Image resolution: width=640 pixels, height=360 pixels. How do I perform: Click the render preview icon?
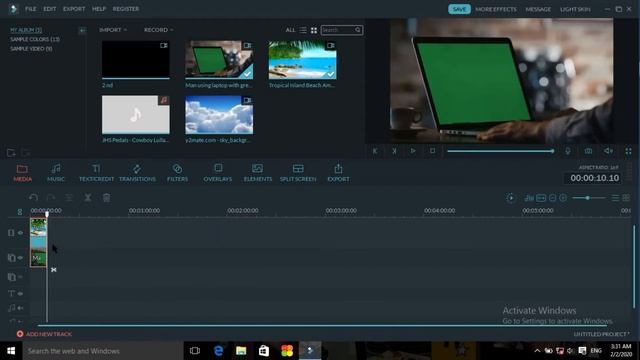pyautogui.click(x=511, y=198)
